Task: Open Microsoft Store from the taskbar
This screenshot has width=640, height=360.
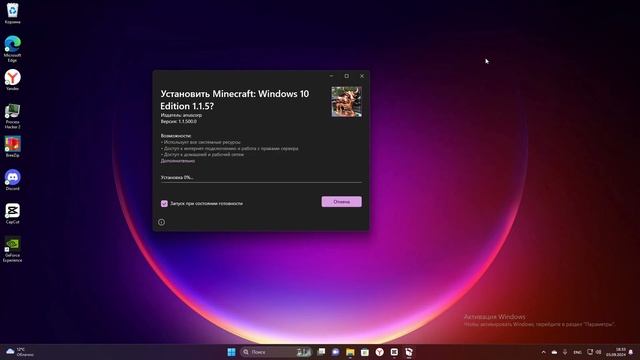Action: pos(365,352)
